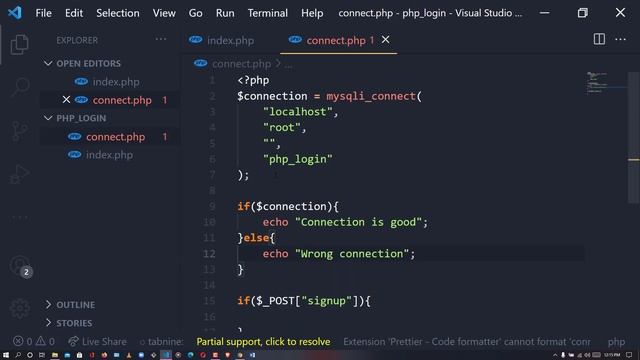Image resolution: width=640 pixels, height=360 pixels.
Task: Close connect.php in Open Editors list
Action: (66, 100)
